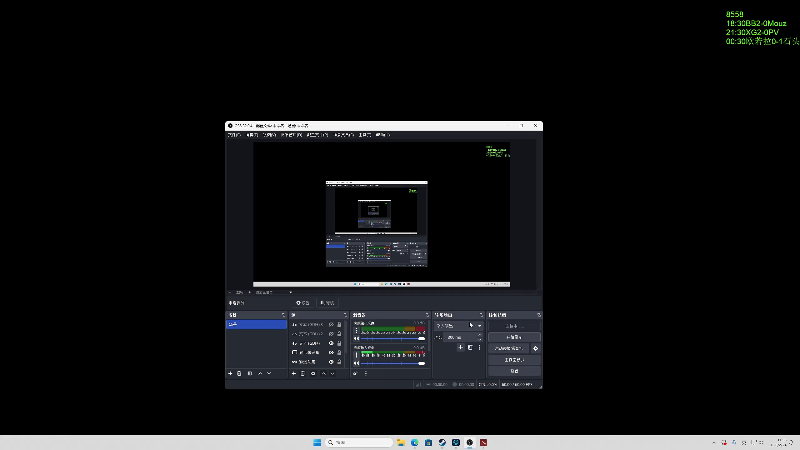
Task: Open the Help menu in OBS
Action: click(383, 135)
